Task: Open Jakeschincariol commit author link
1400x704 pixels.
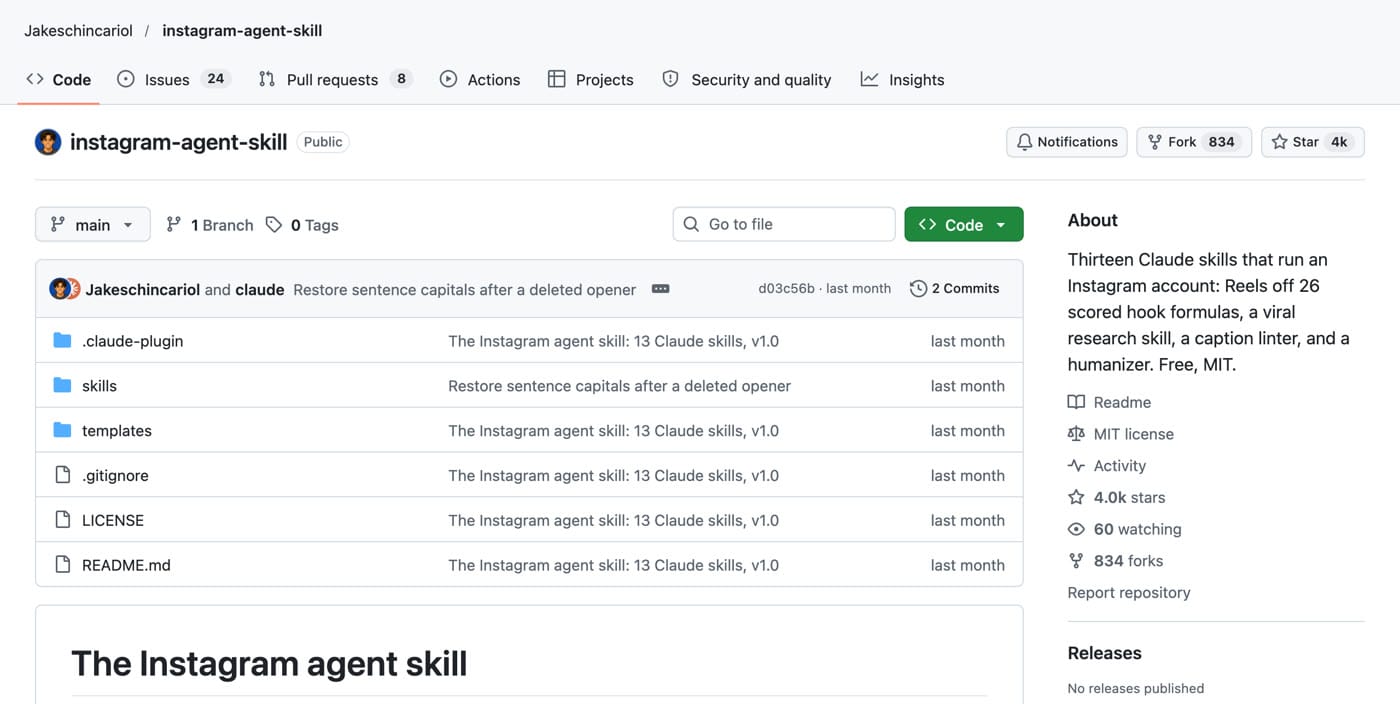Action: point(143,290)
